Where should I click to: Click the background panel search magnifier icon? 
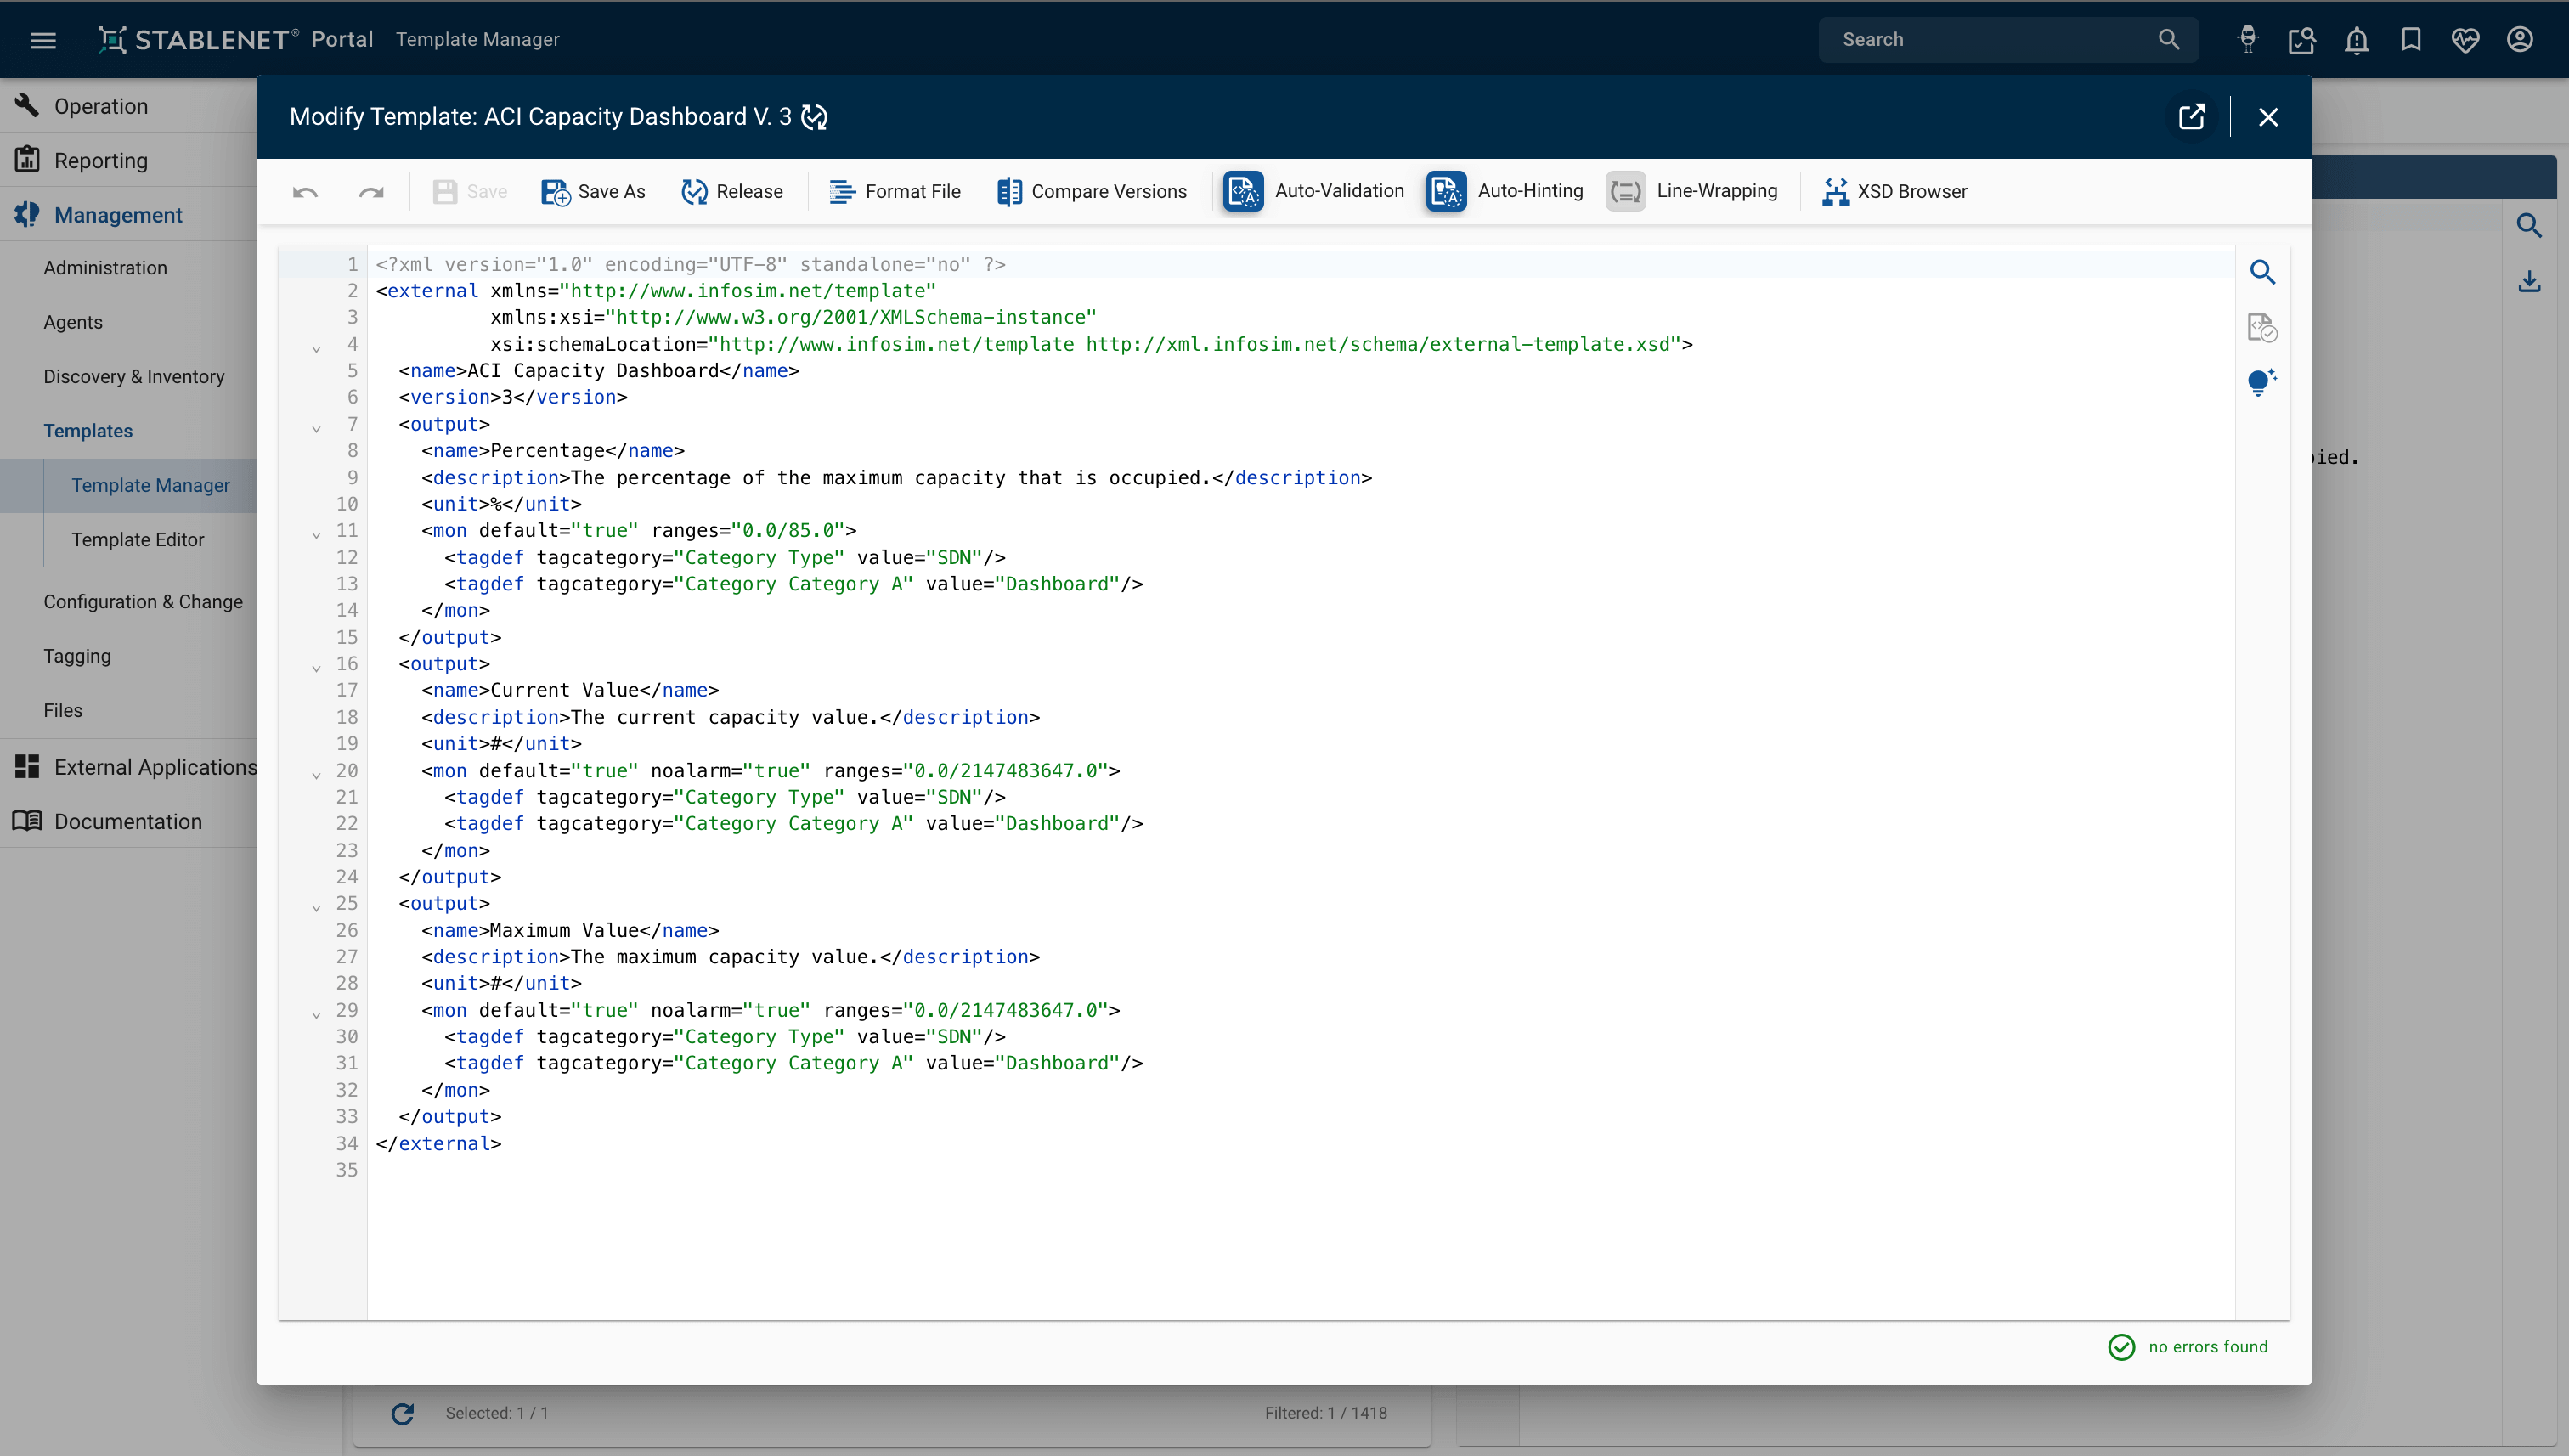tap(2529, 226)
